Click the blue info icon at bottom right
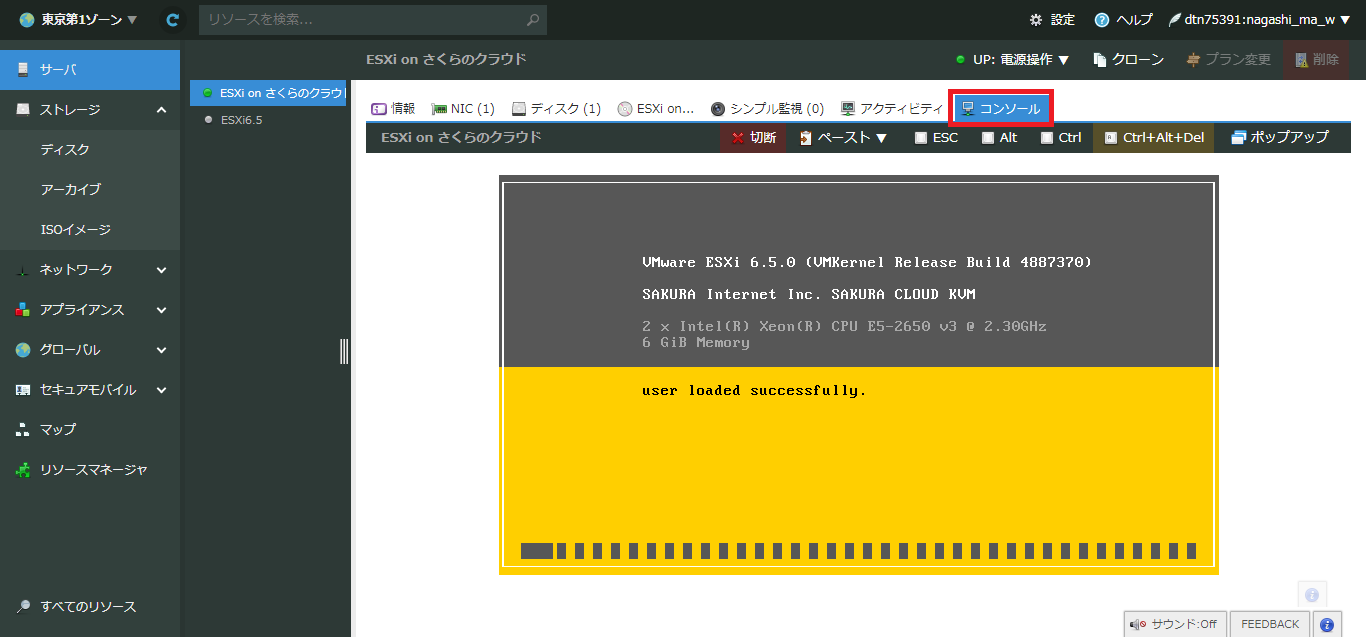The width and height of the screenshot is (1366, 637). [x=1327, y=624]
